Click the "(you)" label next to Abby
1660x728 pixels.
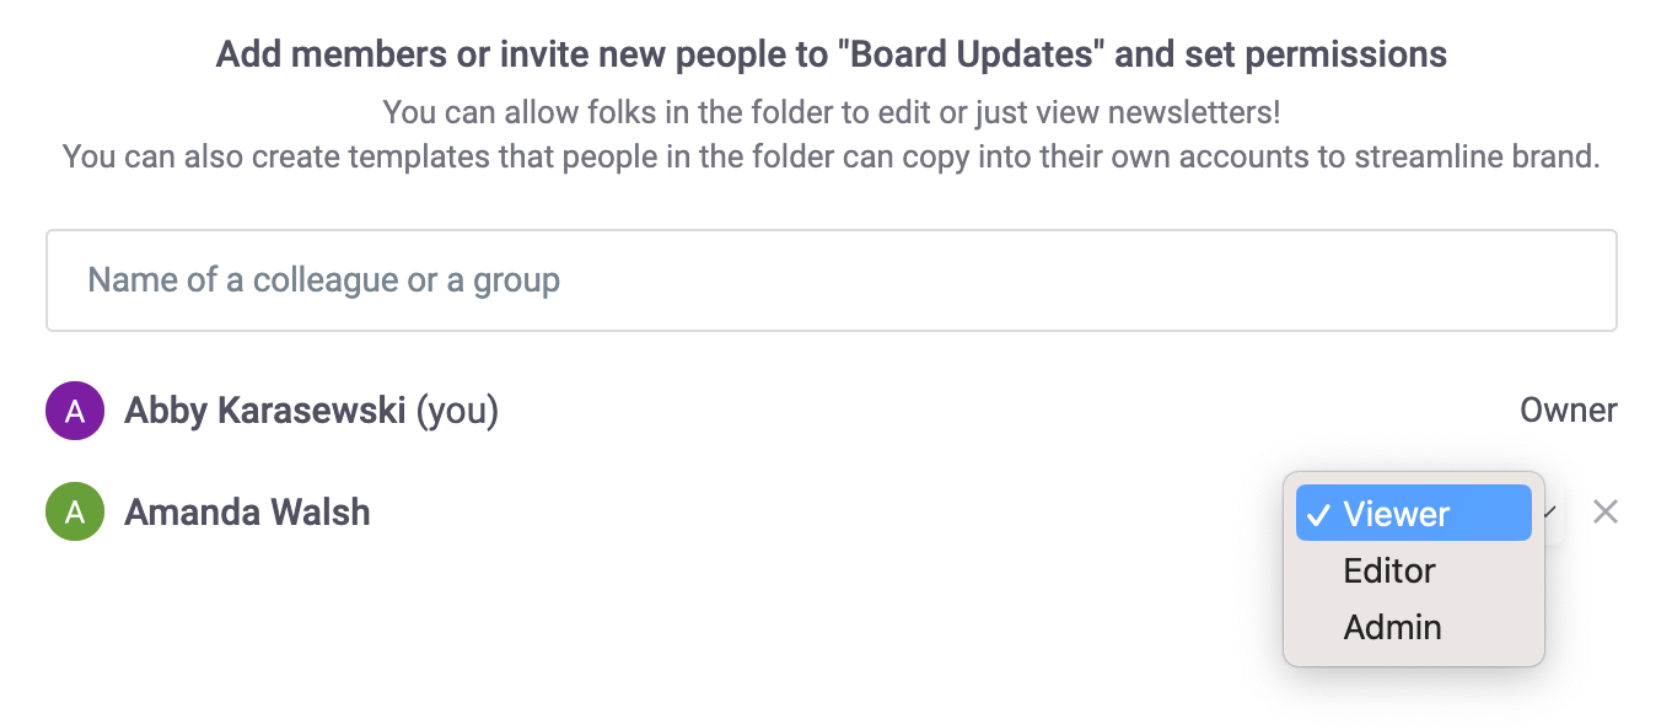pyautogui.click(x=457, y=410)
